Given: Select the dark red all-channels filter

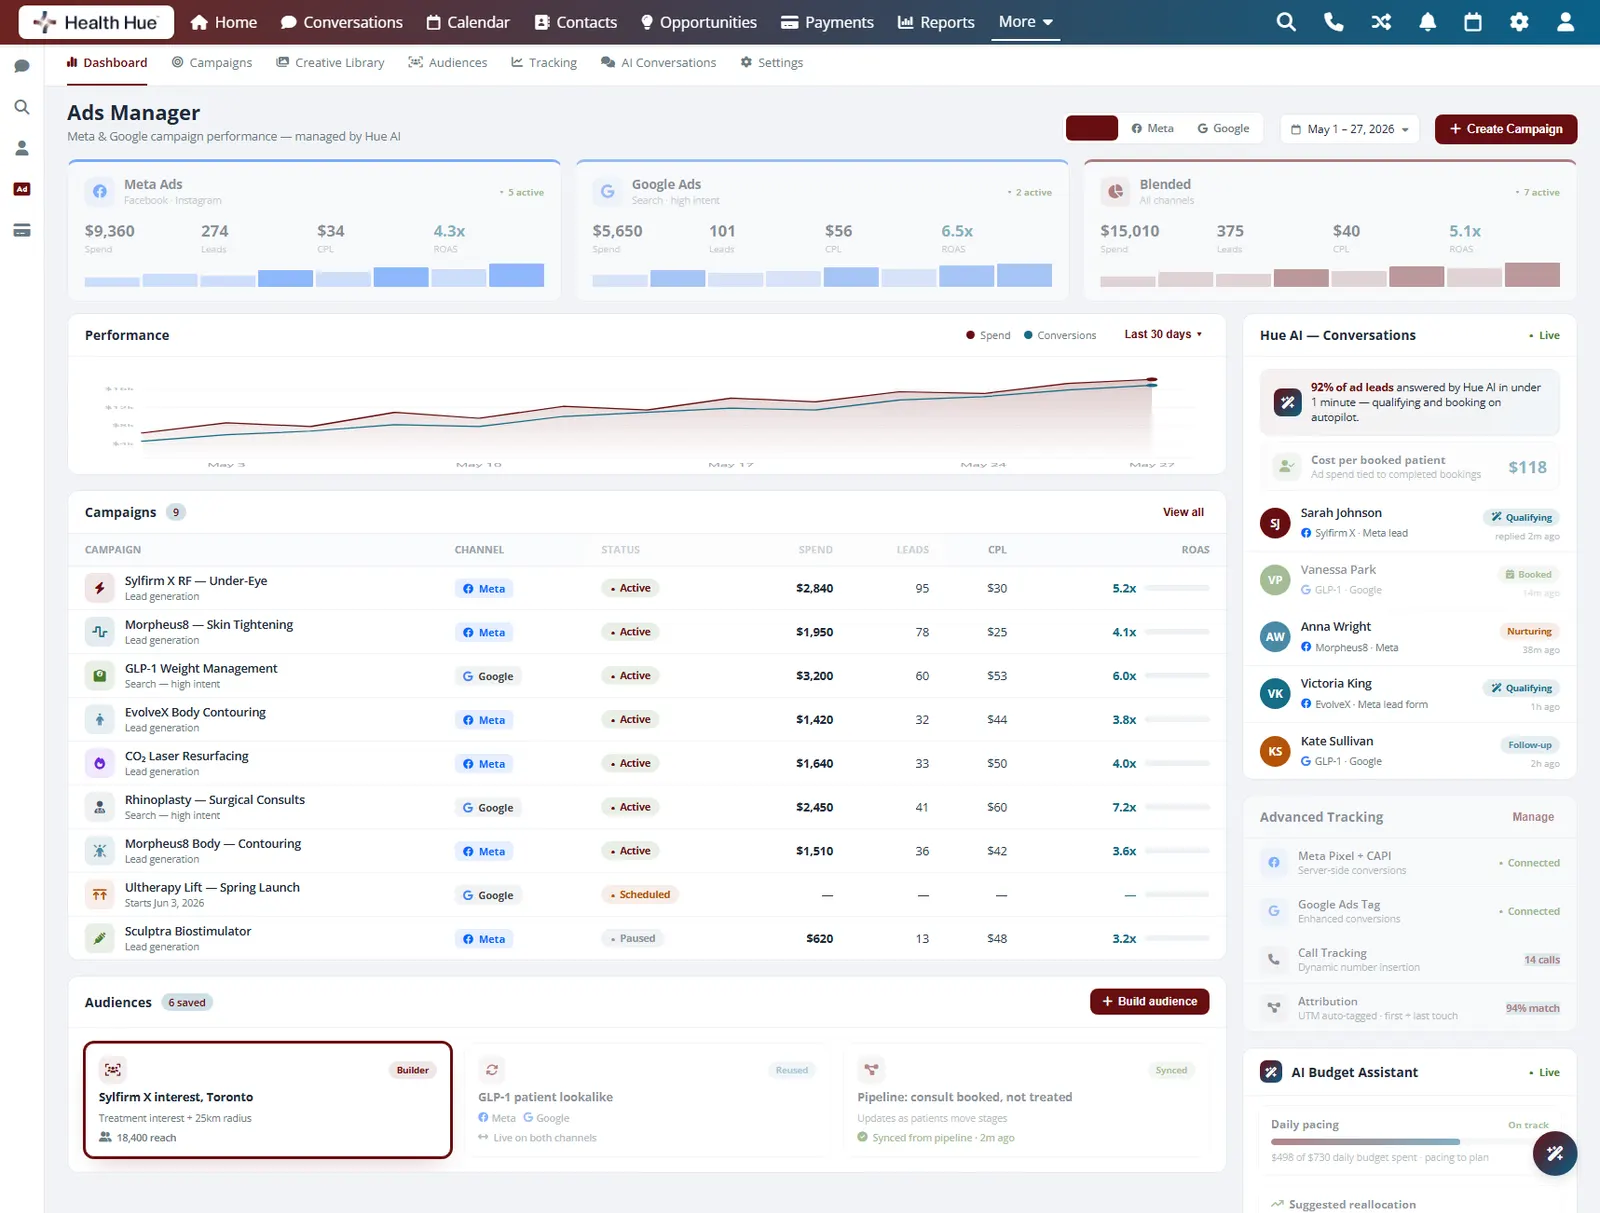Looking at the screenshot, I should (x=1092, y=128).
